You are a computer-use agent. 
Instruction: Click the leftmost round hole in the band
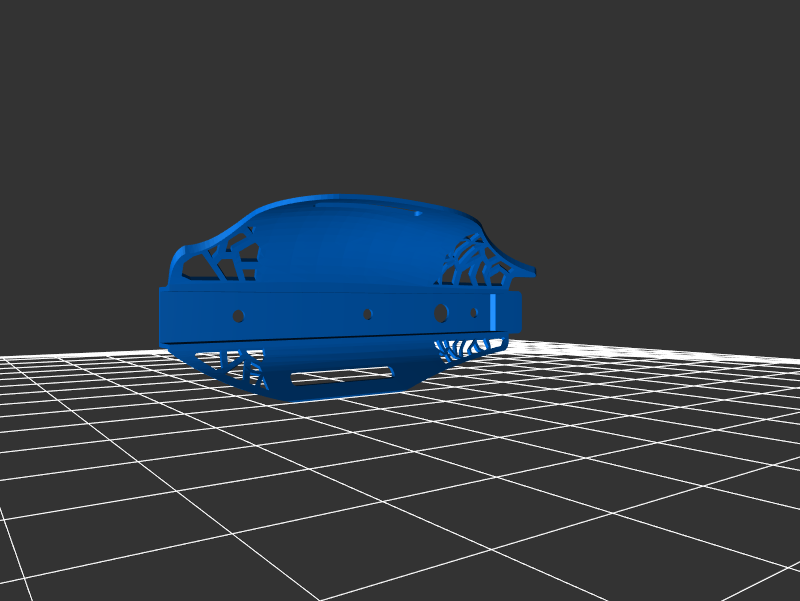point(238,316)
